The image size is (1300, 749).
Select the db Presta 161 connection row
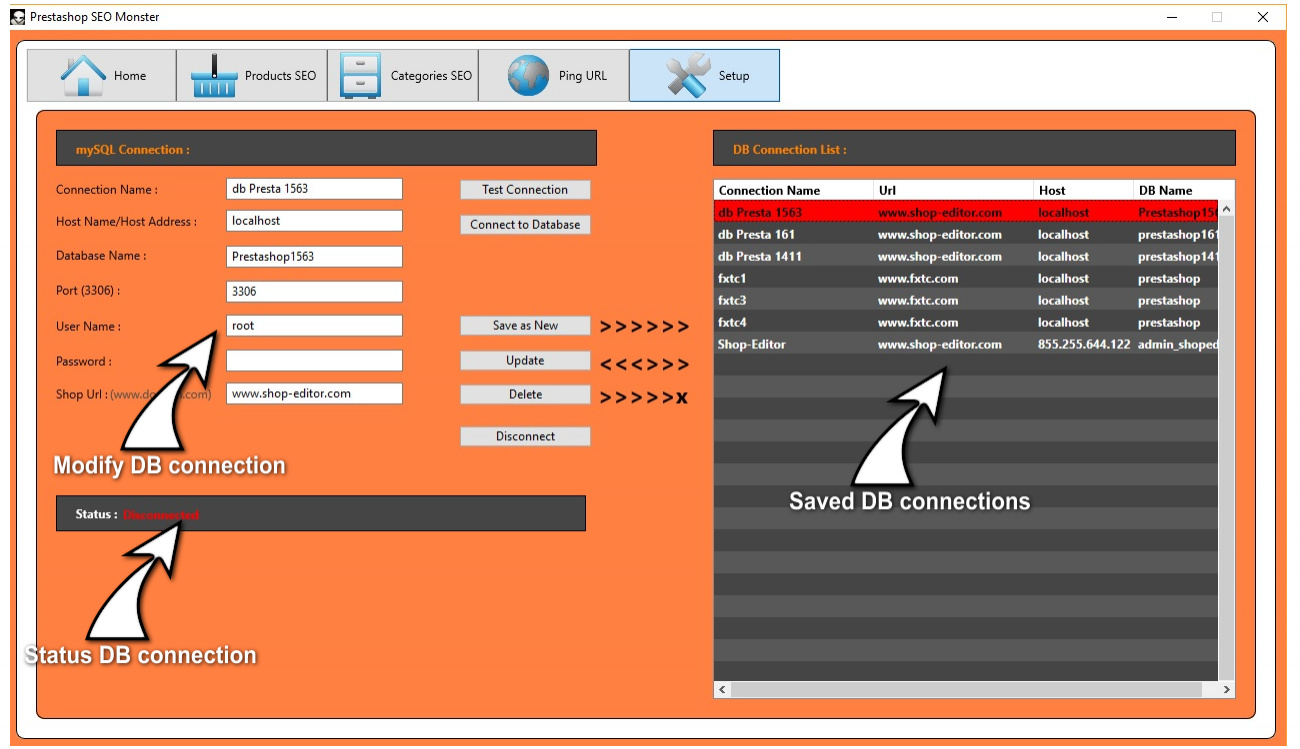[x=966, y=234]
